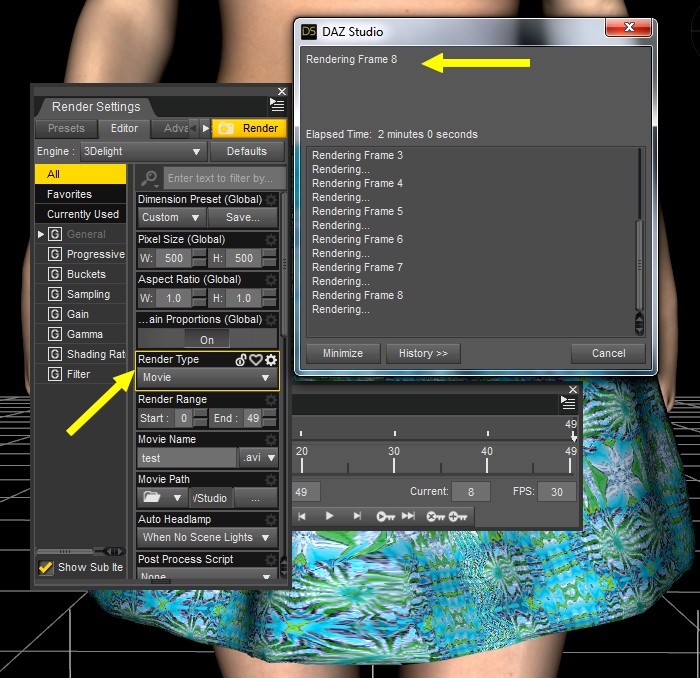Click the render log scrollbar
The height and width of the screenshot is (678, 700).
(x=639, y=264)
